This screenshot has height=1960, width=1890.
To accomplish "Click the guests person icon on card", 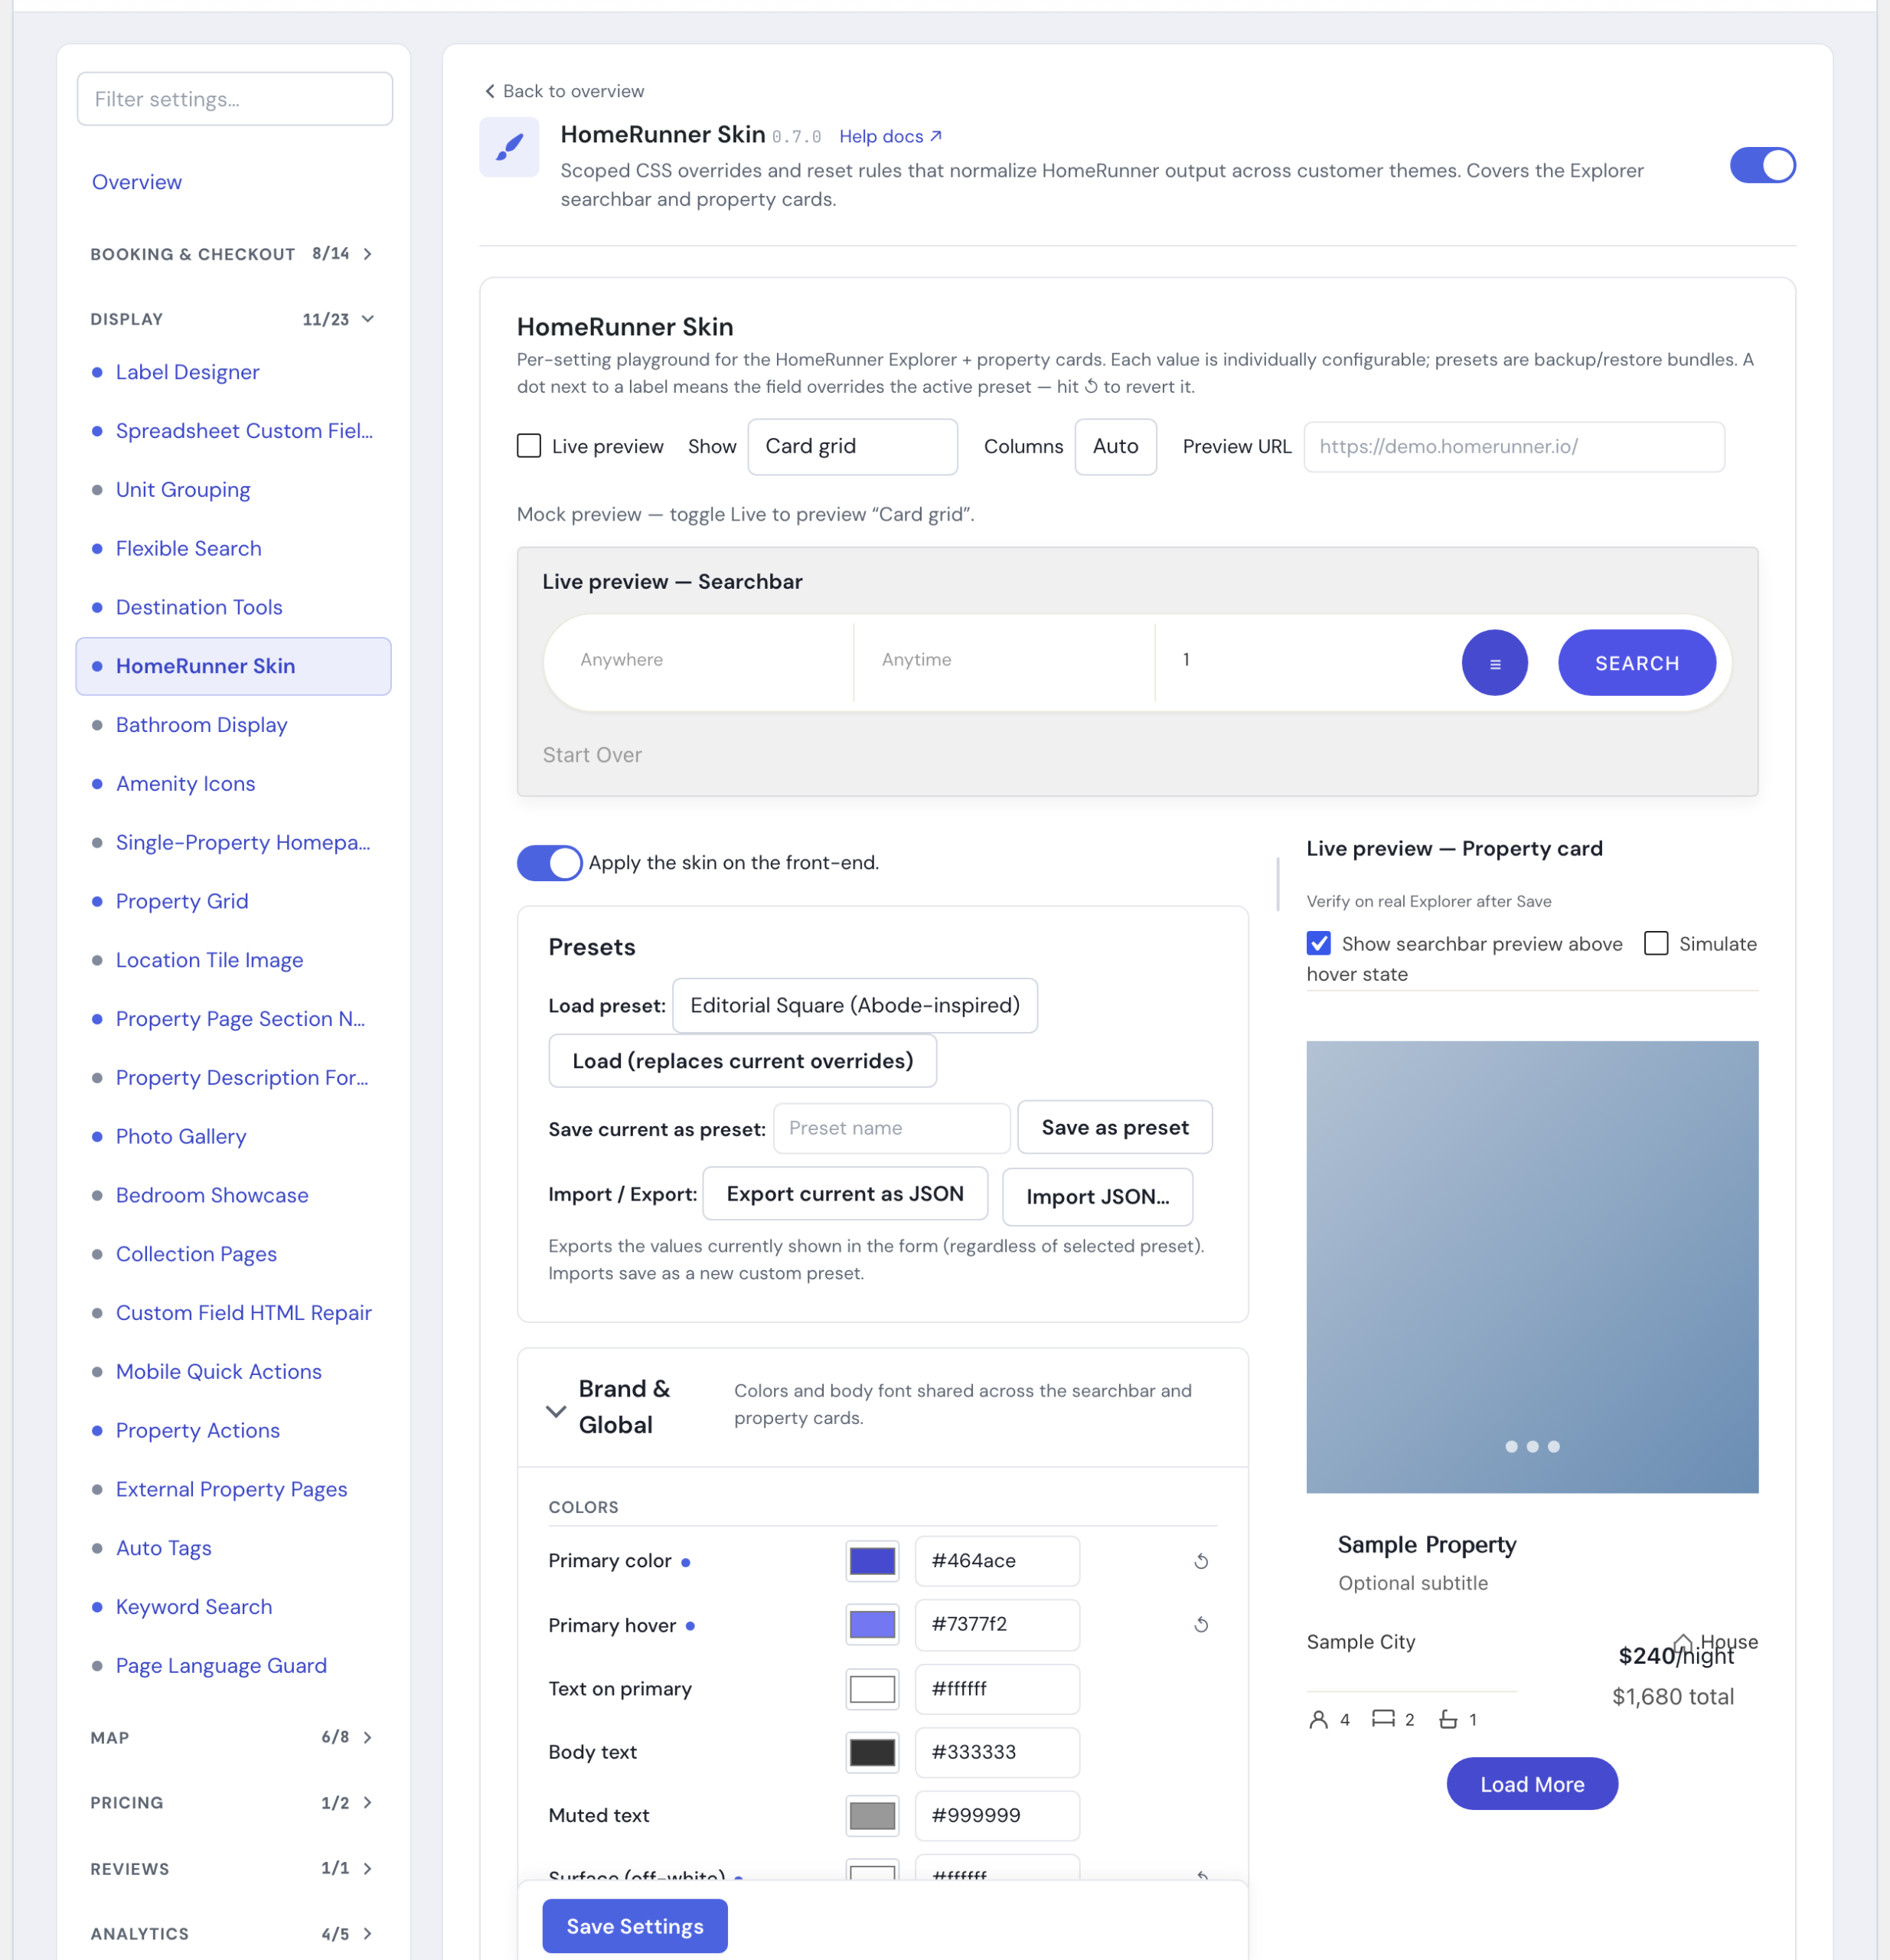I will (1318, 1719).
